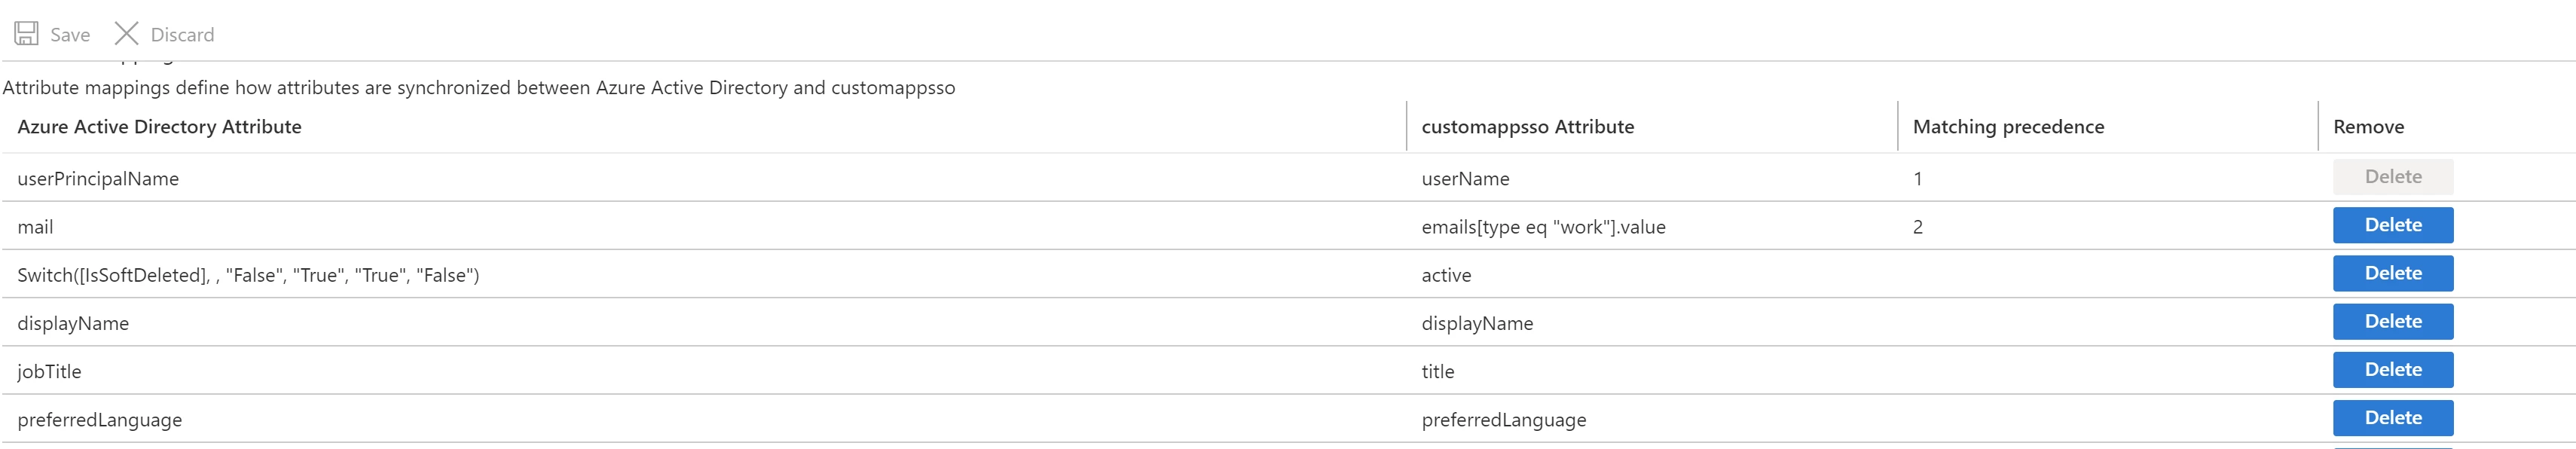Image resolution: width=2576 pixels, height=449 pixels.
Task: Delete the preferredLanguage mapping
Action: [2392, 417]
